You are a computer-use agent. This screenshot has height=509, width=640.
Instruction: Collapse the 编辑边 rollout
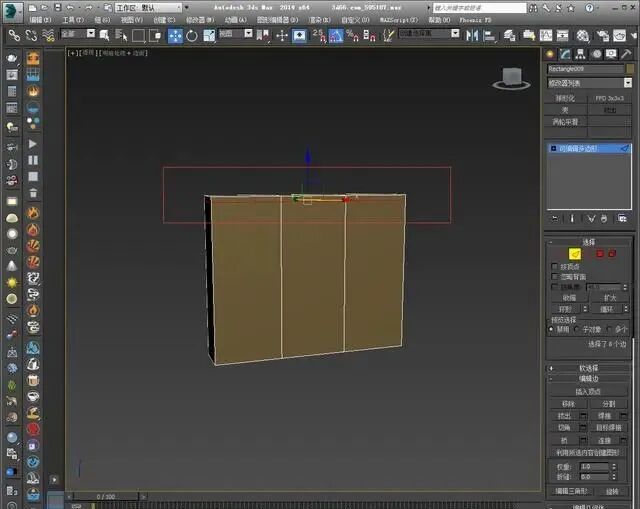(588, 379)
